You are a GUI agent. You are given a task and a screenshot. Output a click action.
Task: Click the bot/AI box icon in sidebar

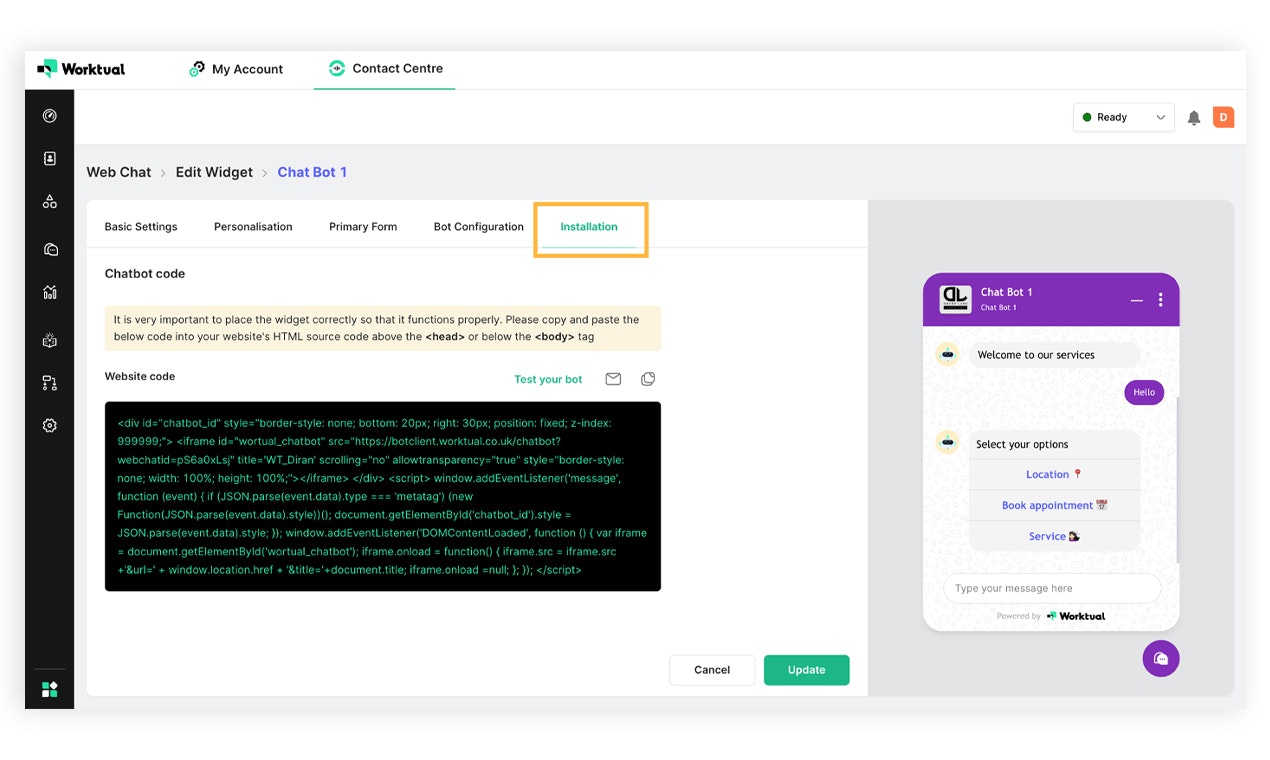tap(50, 340)
